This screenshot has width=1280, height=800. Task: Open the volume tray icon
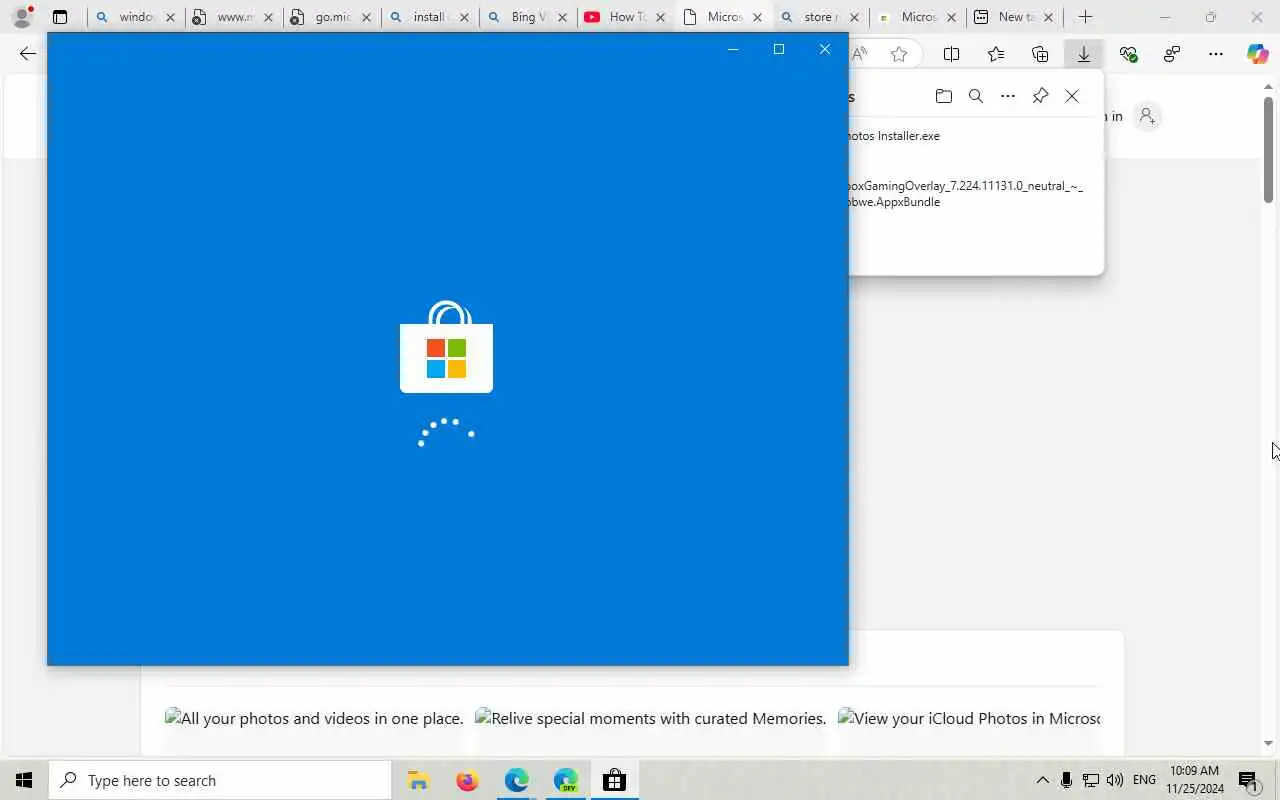click(1115, 780)
